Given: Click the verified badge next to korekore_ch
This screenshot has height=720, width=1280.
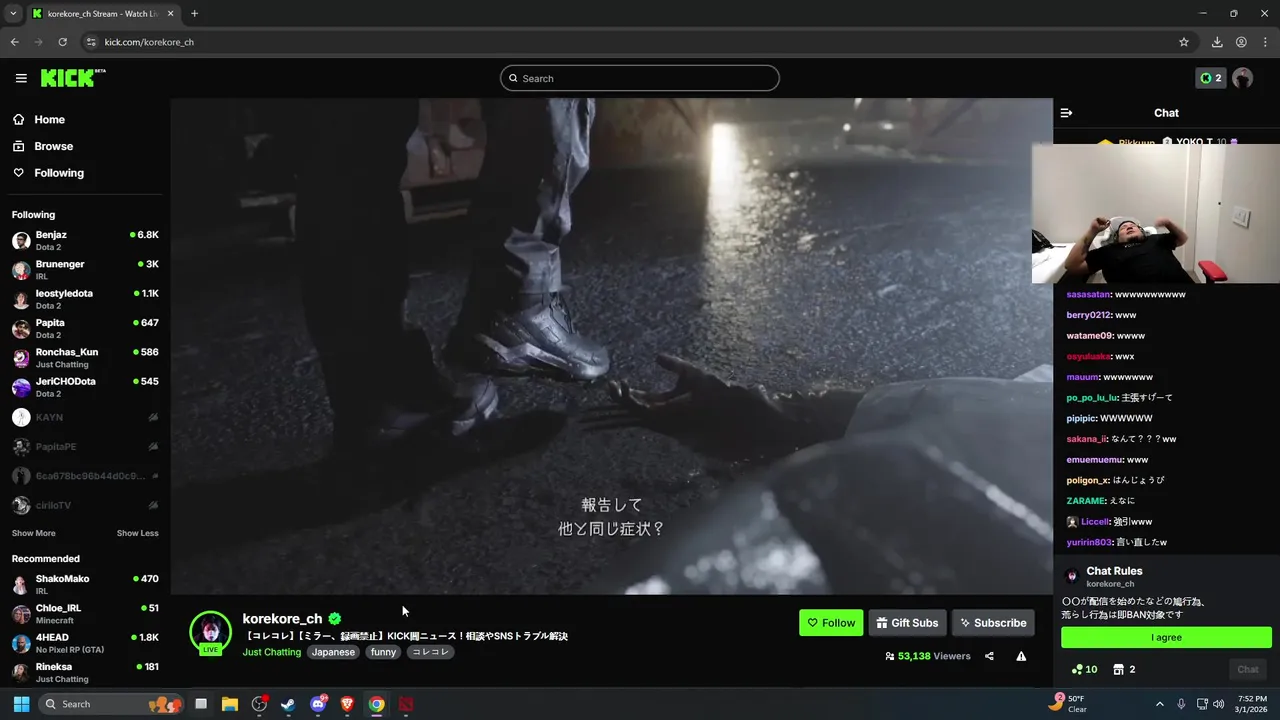Looking at the screenshot, I should pos(335,619).
